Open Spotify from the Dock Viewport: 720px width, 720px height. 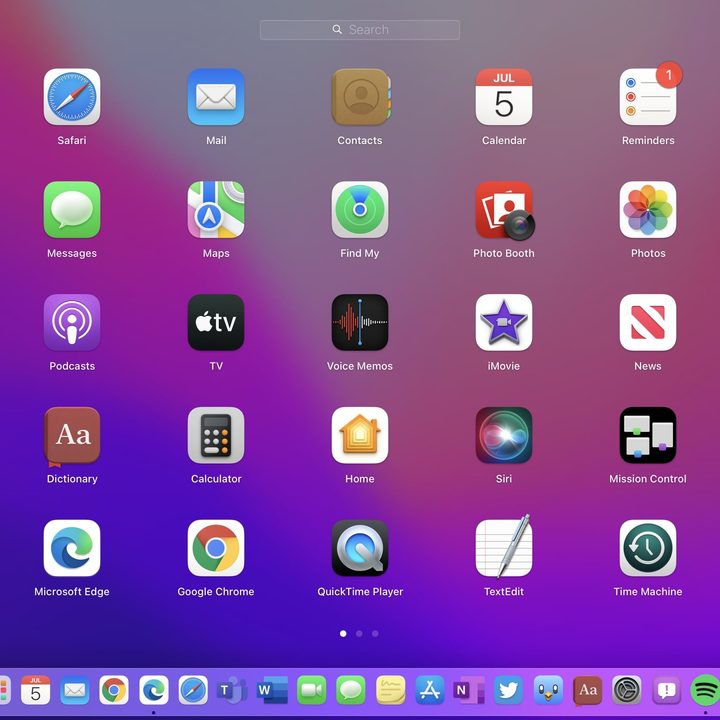[x=705, y=690]
